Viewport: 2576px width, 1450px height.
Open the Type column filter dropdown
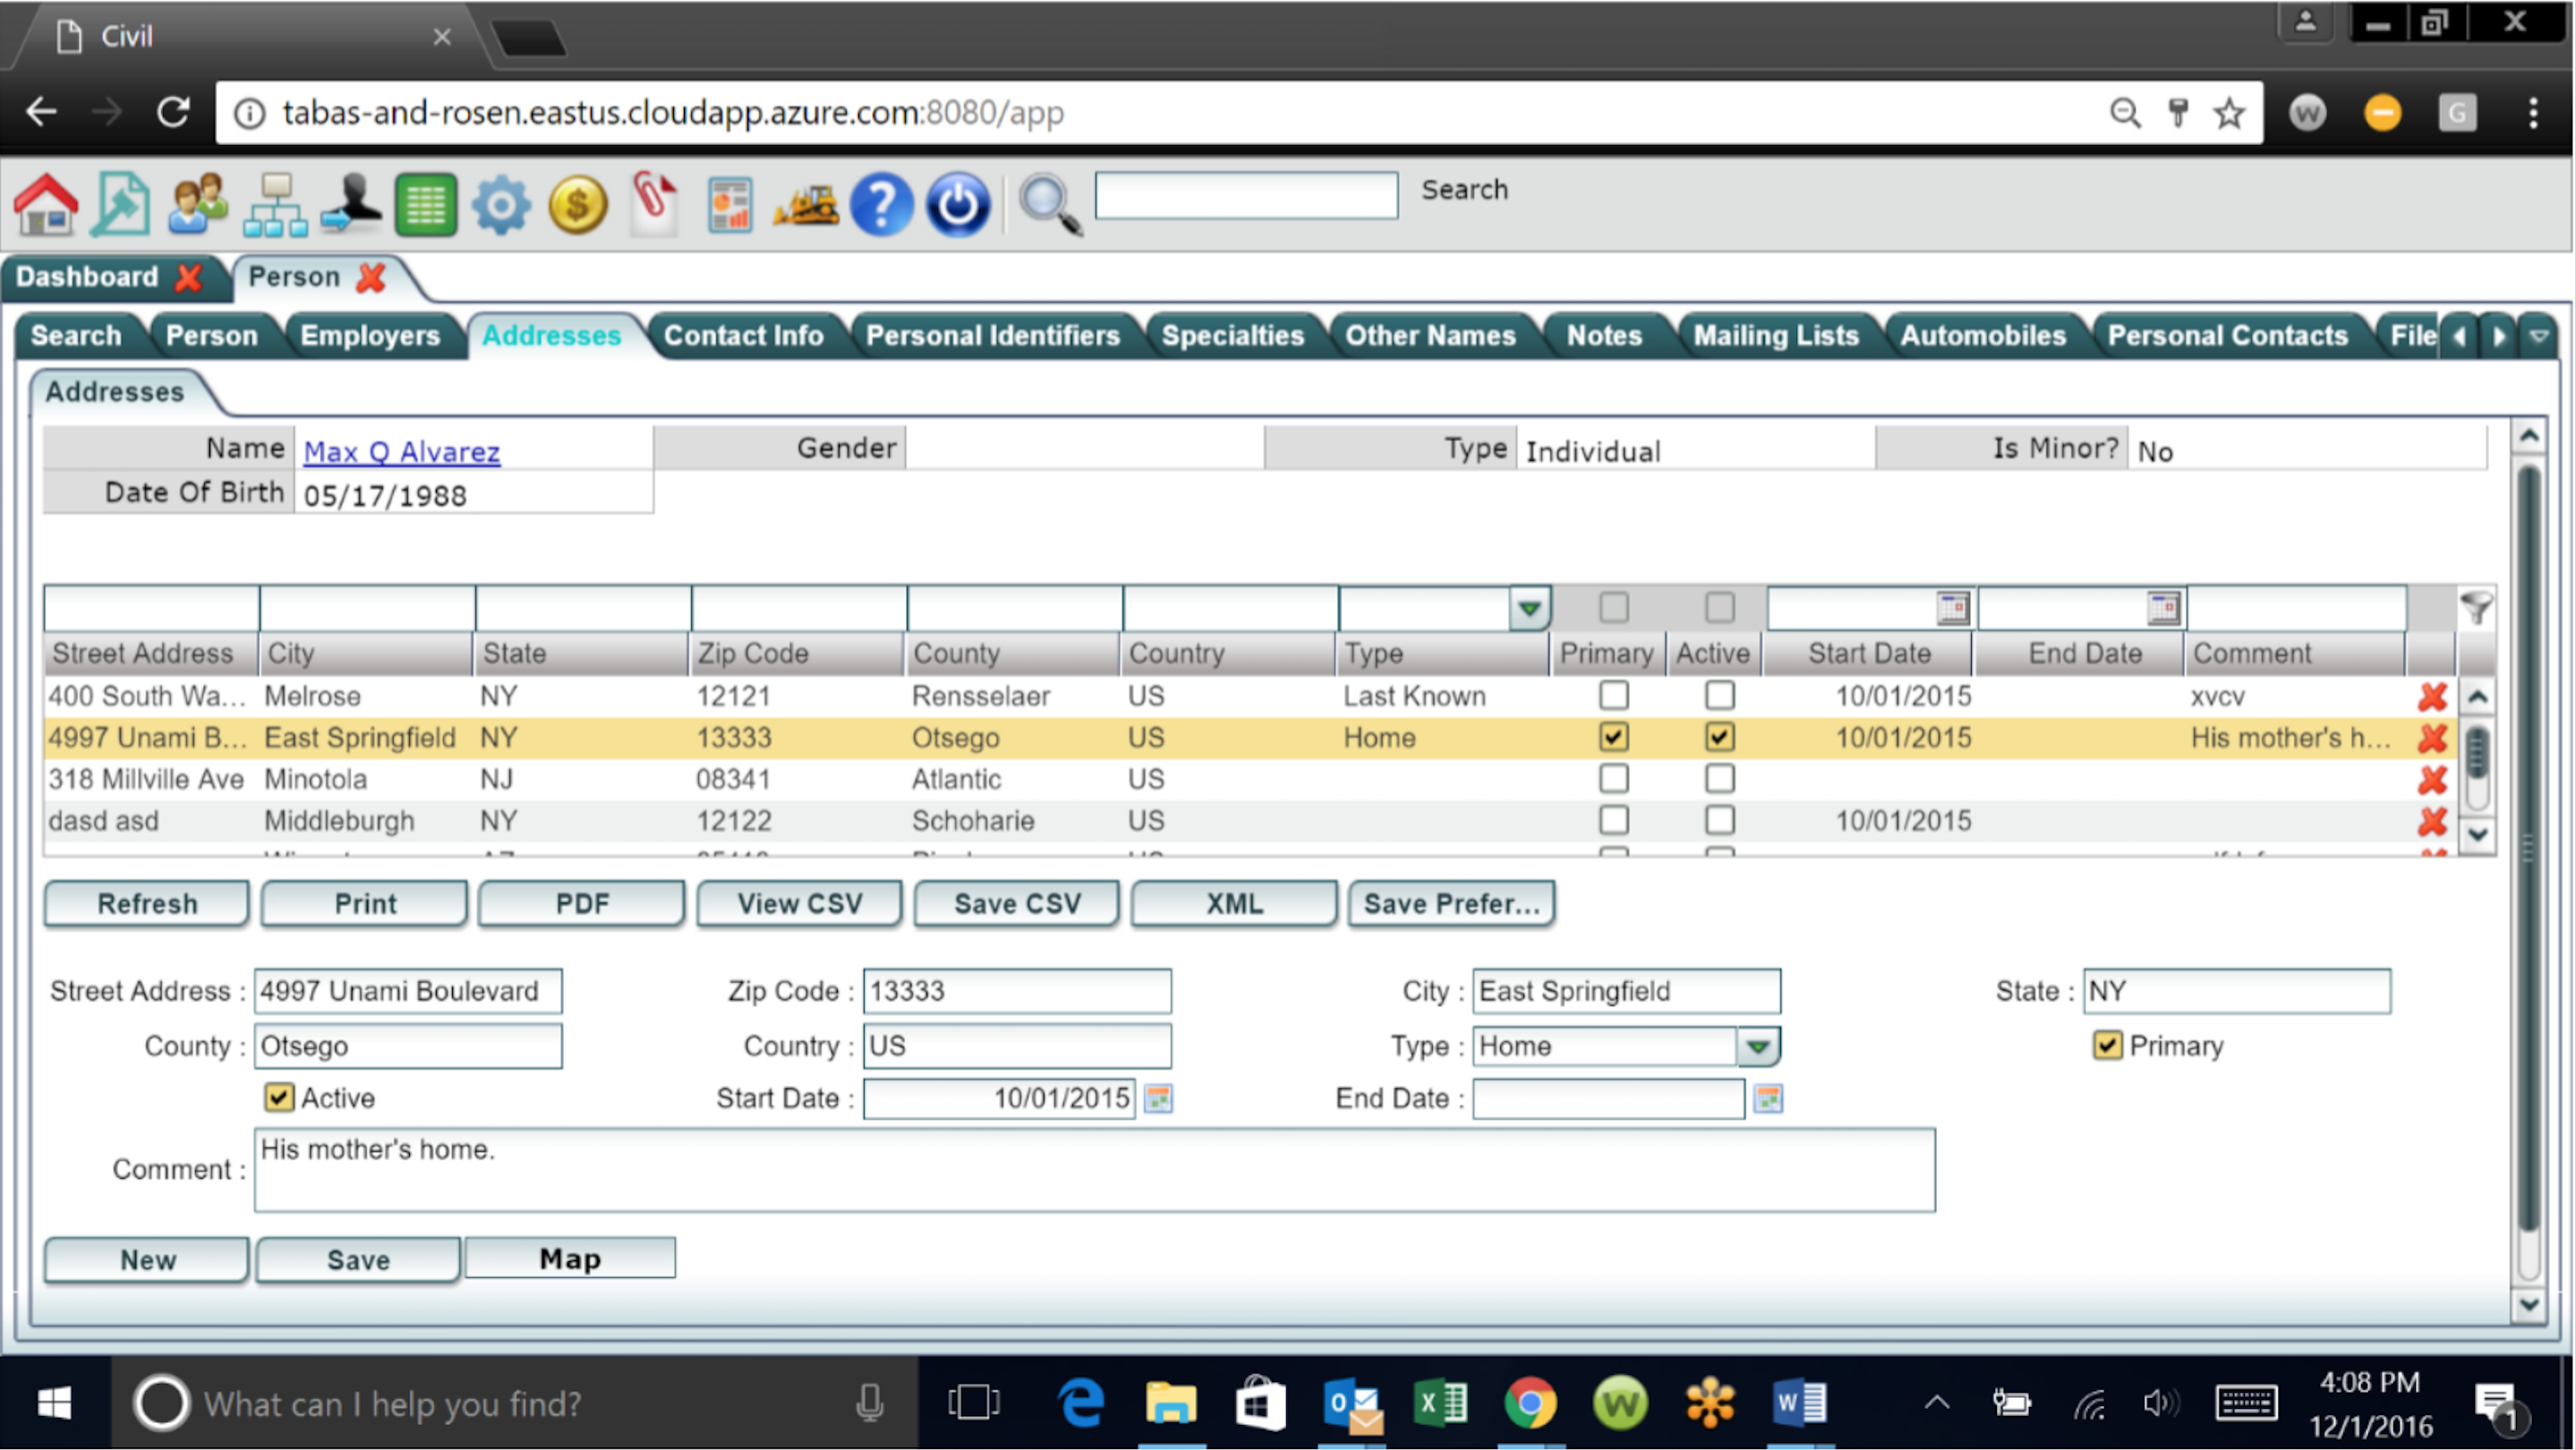pyautogui.click(x=1528, y=607)
